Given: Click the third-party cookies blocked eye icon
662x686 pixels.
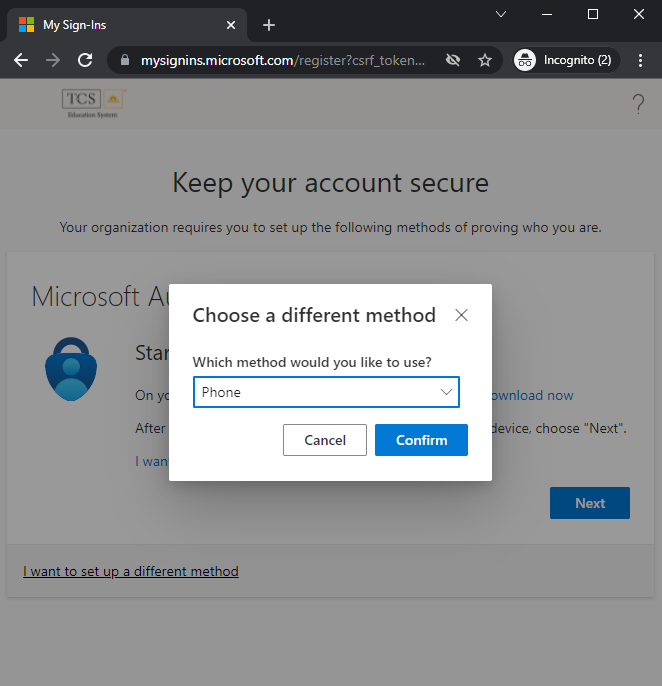Looking at the screenshot, I should tap(453, 60).
